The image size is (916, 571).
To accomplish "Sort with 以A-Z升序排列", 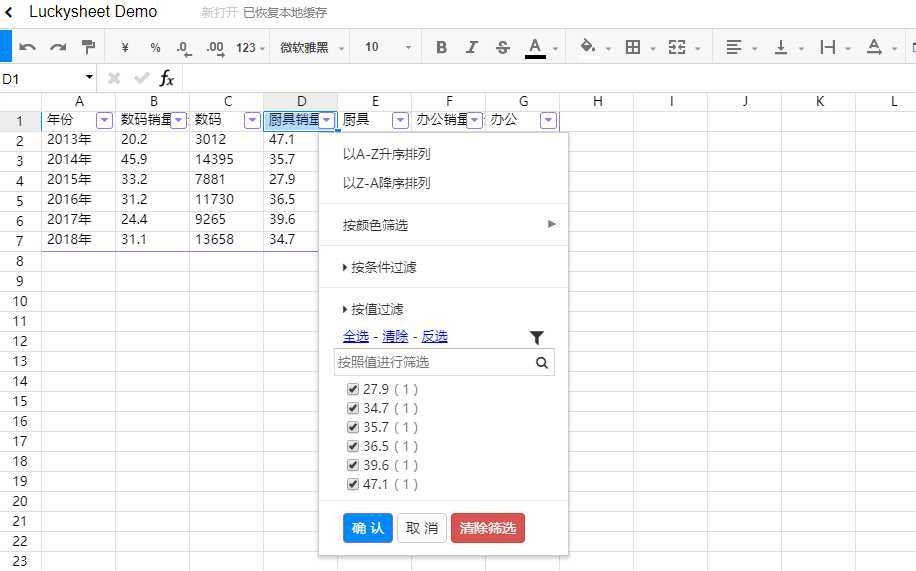I will pos(443,154).
